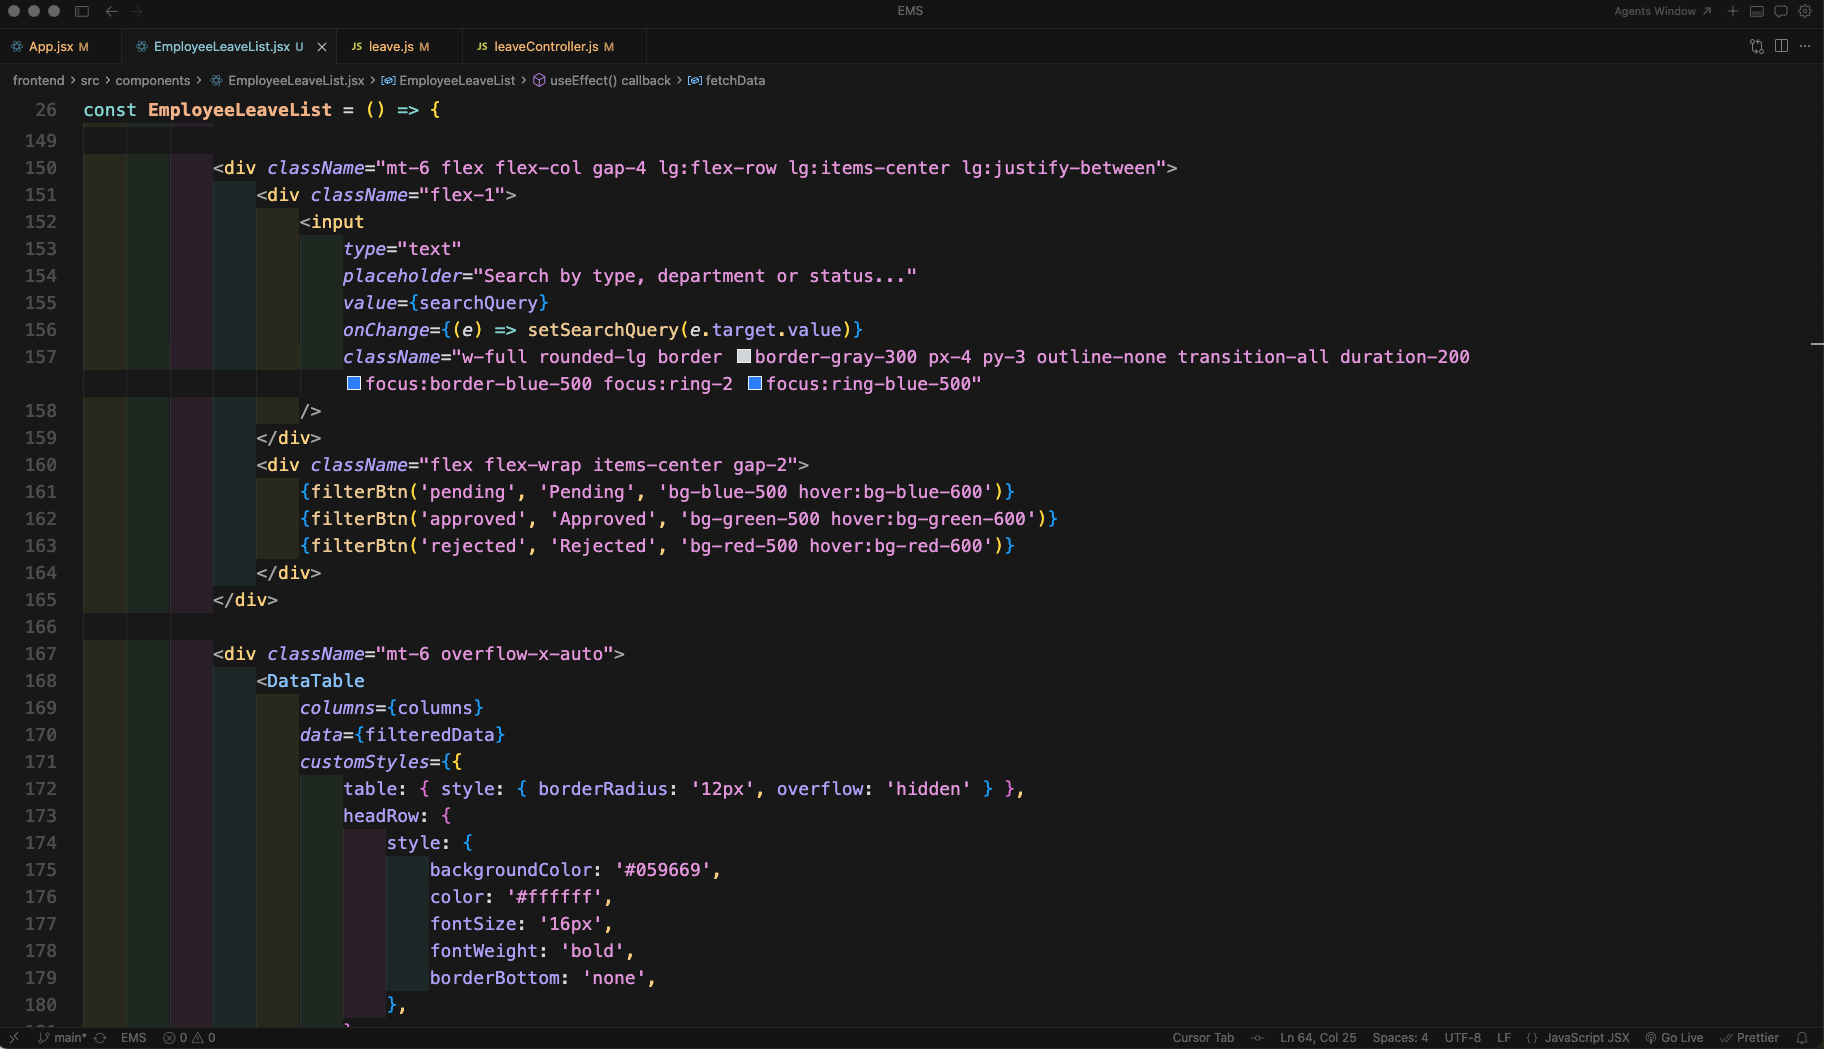Open the warnings count indicator

click(x=204, y=1038)
